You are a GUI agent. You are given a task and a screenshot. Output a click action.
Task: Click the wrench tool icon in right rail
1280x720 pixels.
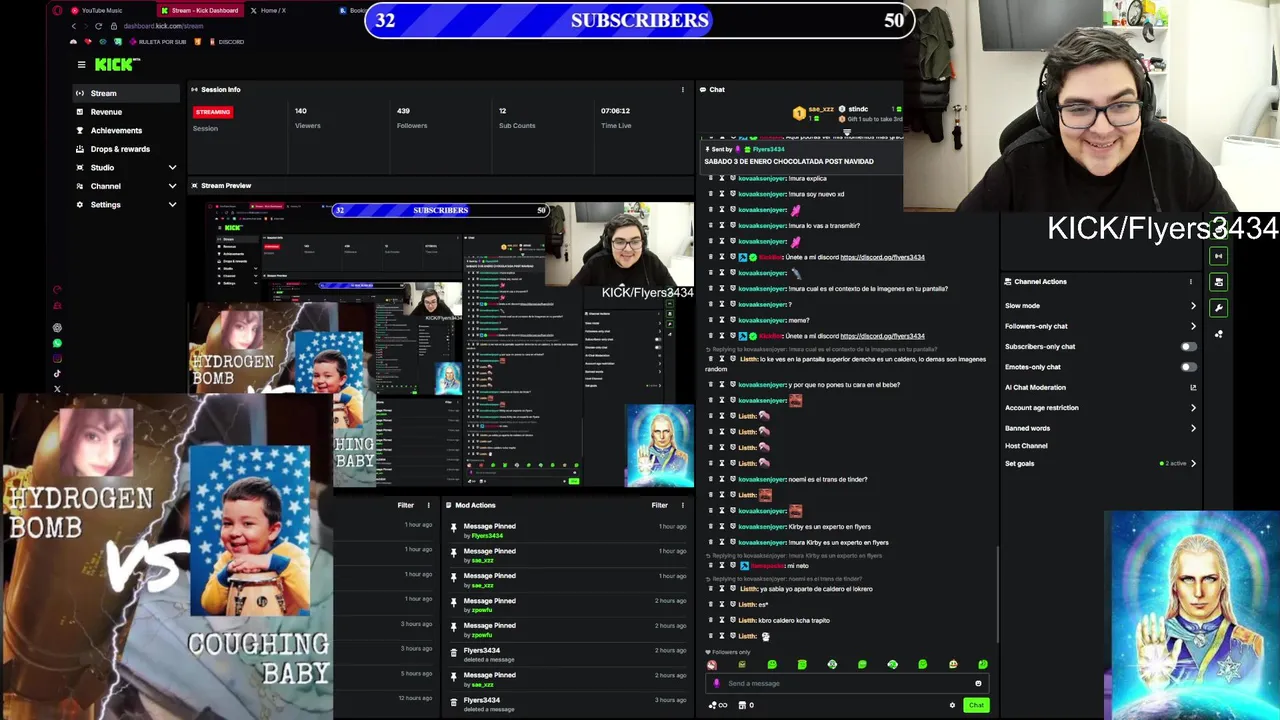click(x=1218, y=308)
